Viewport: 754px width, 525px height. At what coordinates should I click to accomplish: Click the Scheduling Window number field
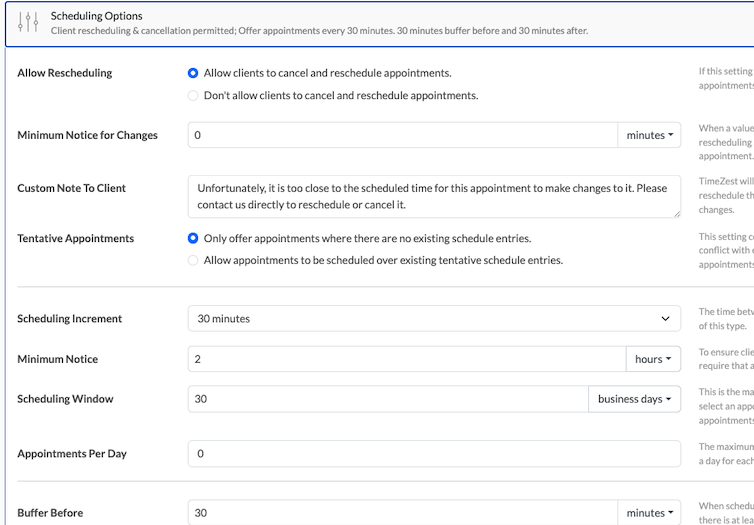coord(387,399)
